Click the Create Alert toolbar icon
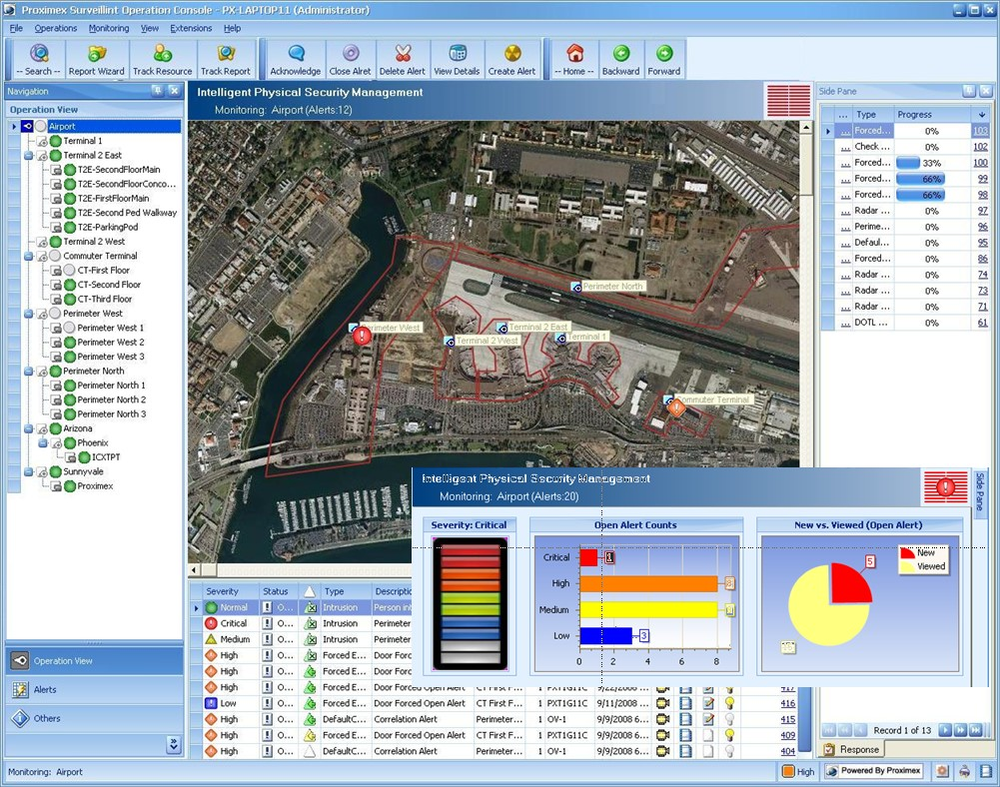This screenshot has height=787, width=1000. (511, 58)
